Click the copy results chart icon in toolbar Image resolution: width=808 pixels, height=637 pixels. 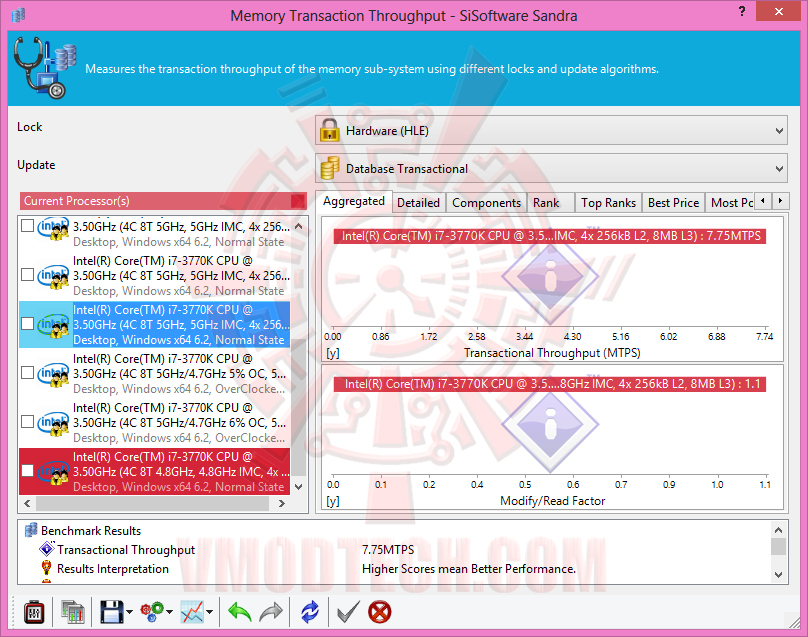point(73,612)
